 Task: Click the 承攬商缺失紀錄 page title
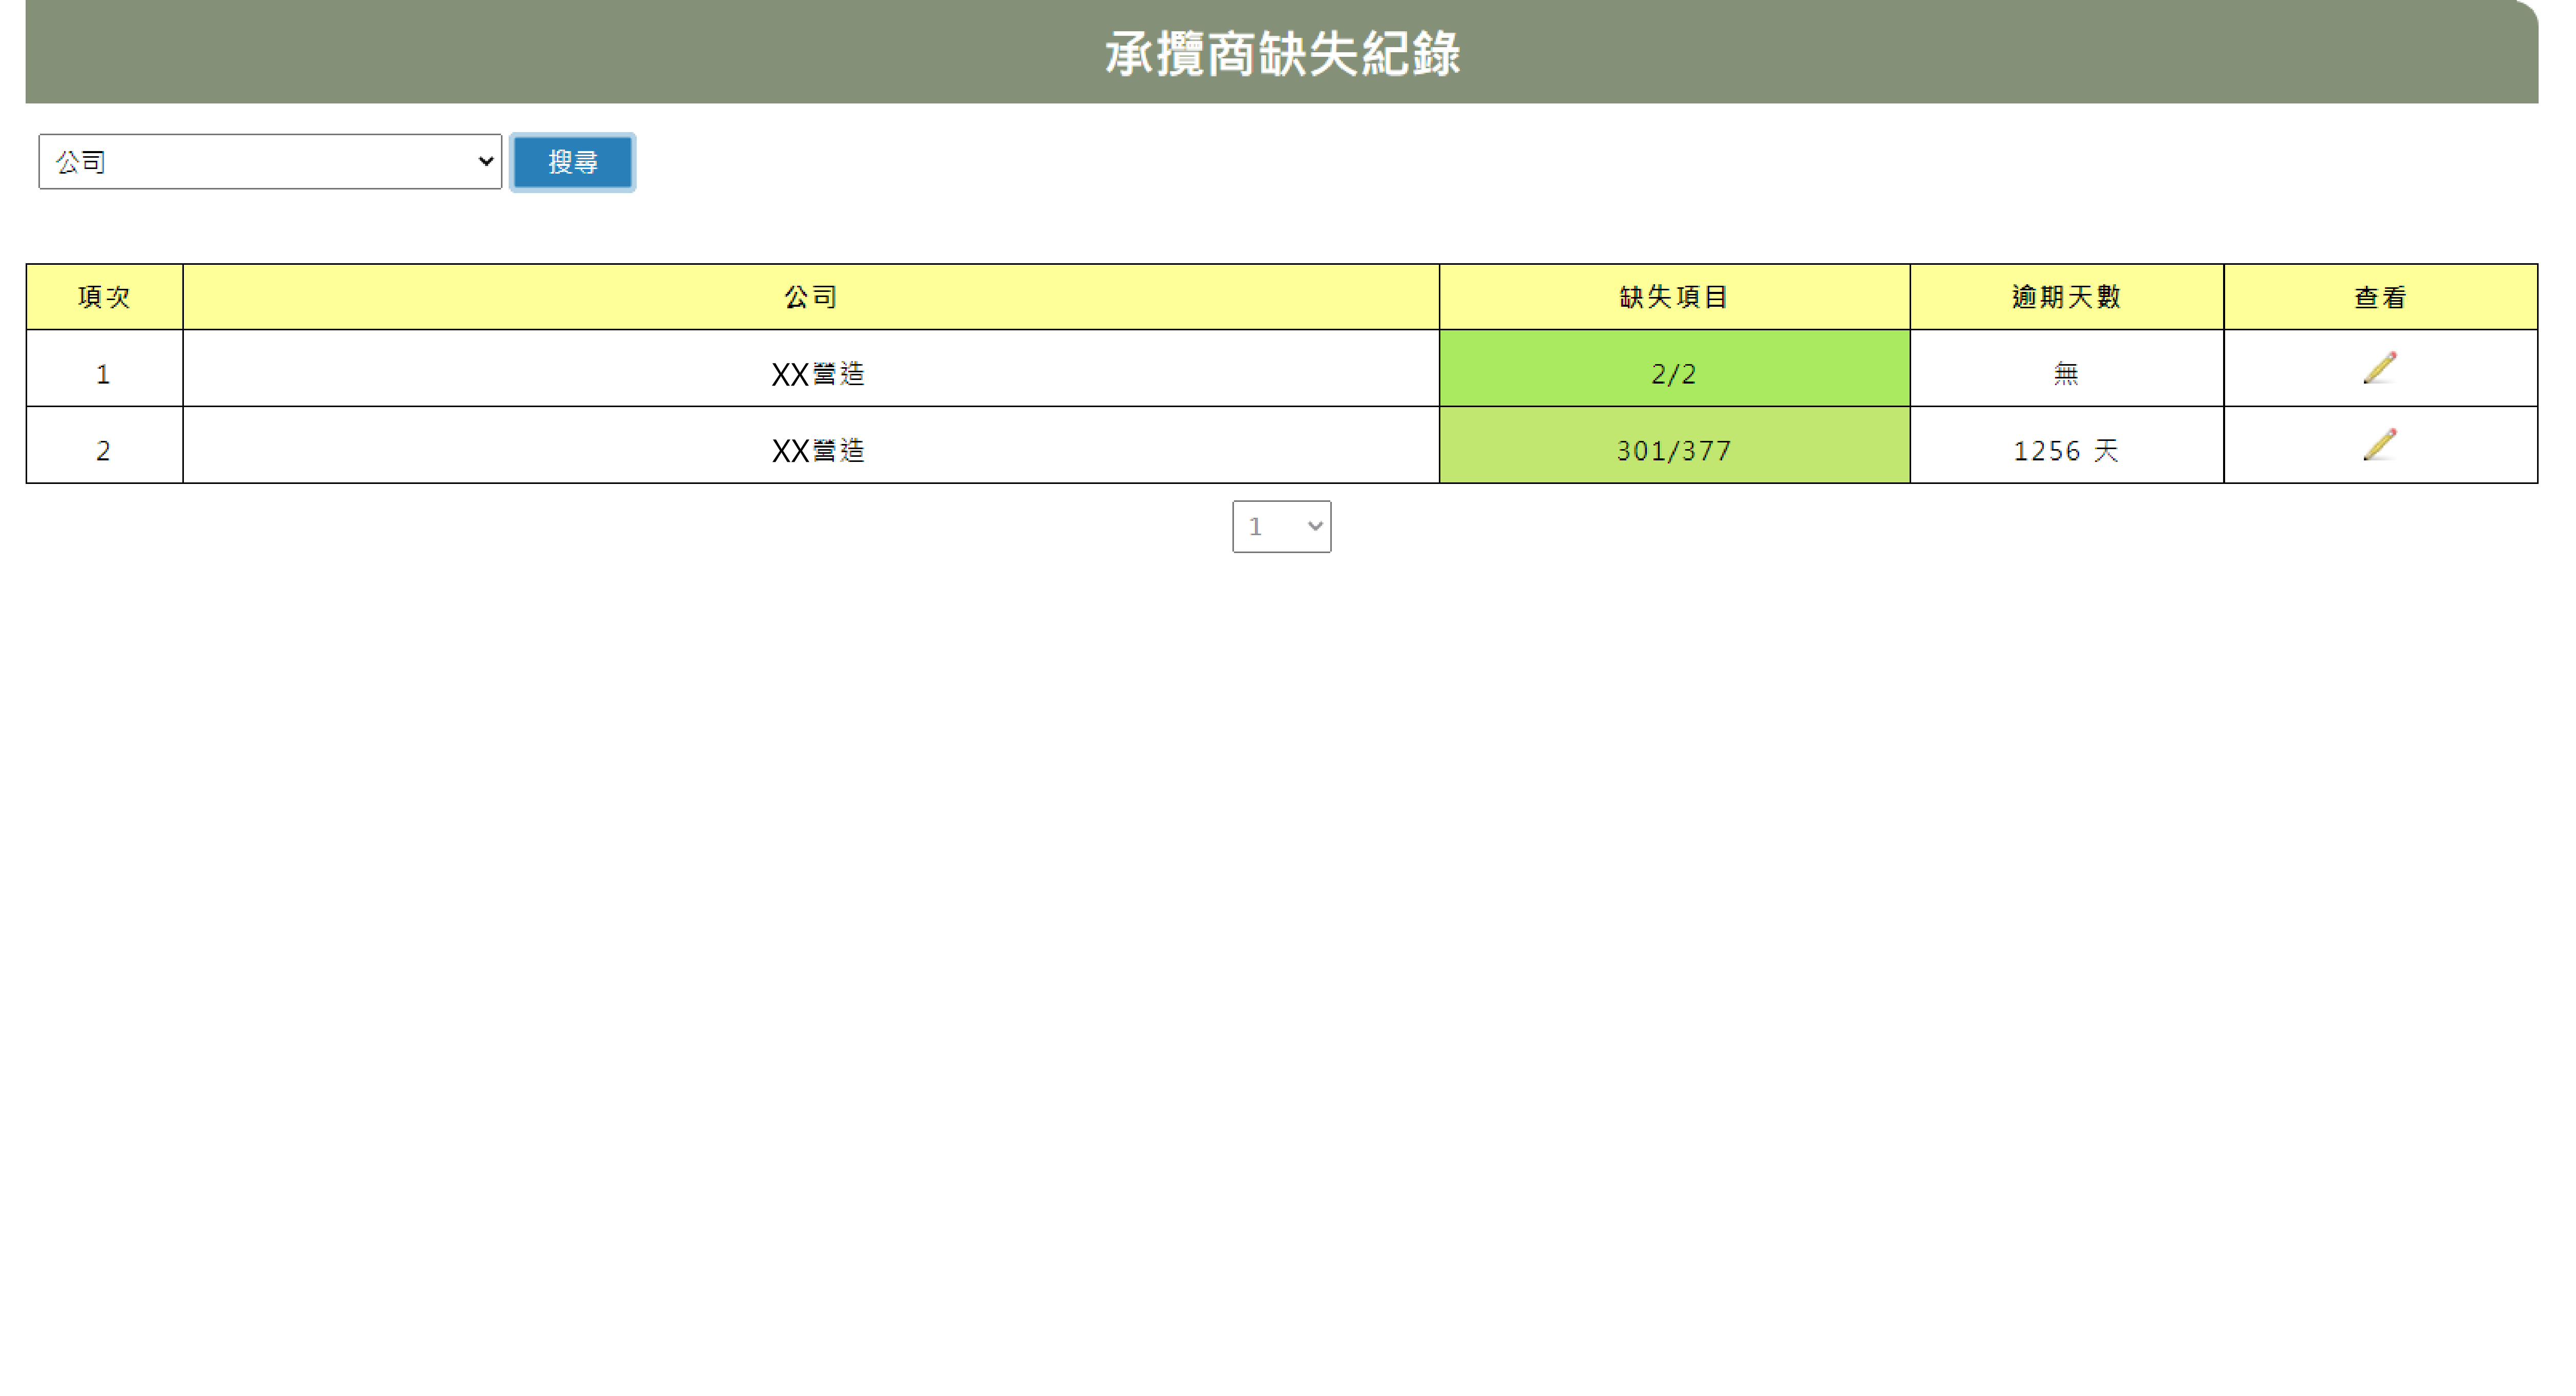1282,53
